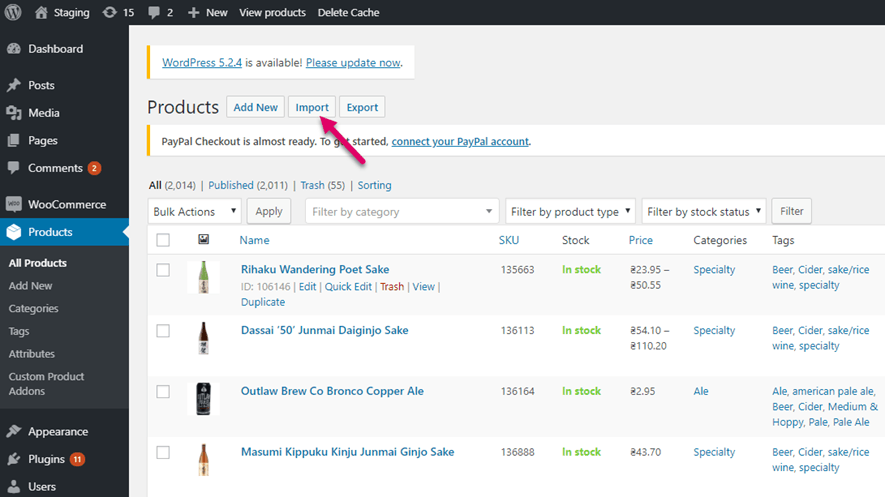Click Quick Edit under Rihaku product
The image size is (885, 497).
[x=348, y=287]
